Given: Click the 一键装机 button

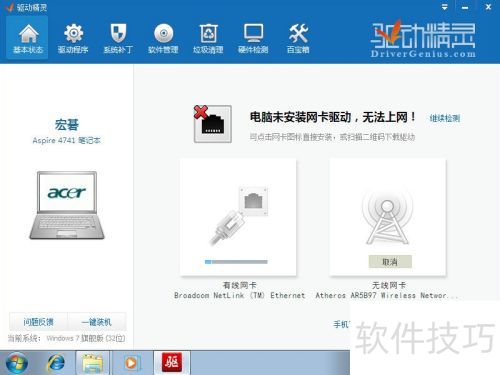Looking at the screenshot, I should click(x=97, y=322).
